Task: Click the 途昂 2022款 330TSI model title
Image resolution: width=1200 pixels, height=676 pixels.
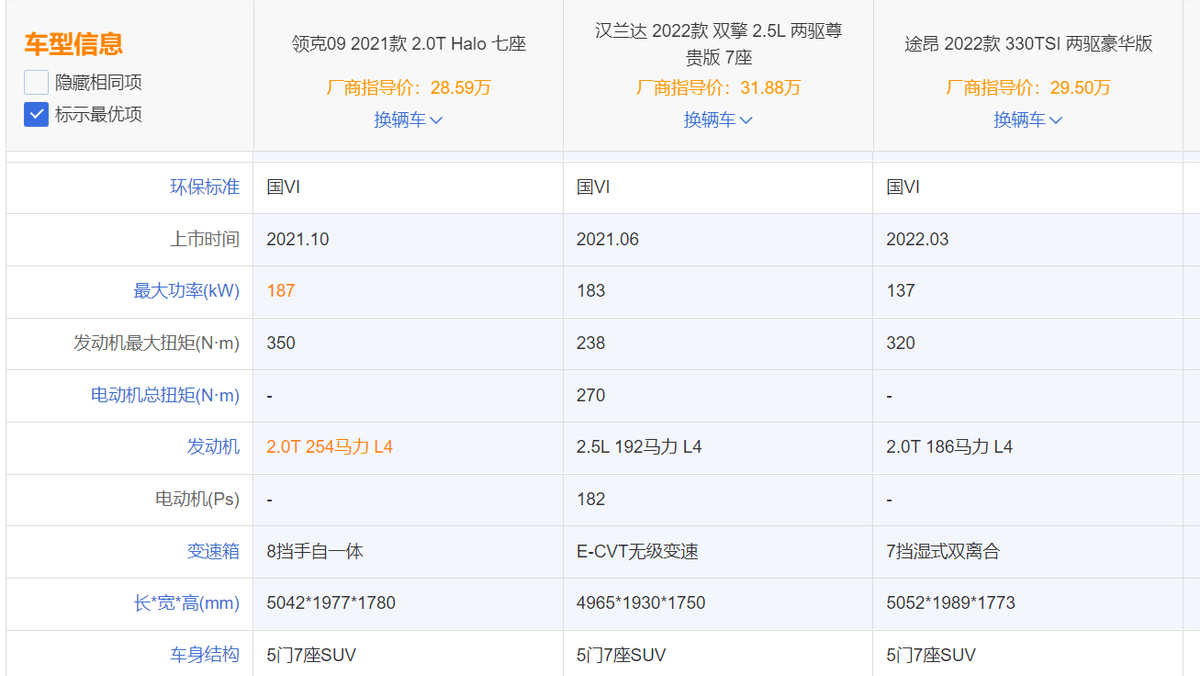Action: (x=1028, y=44)
